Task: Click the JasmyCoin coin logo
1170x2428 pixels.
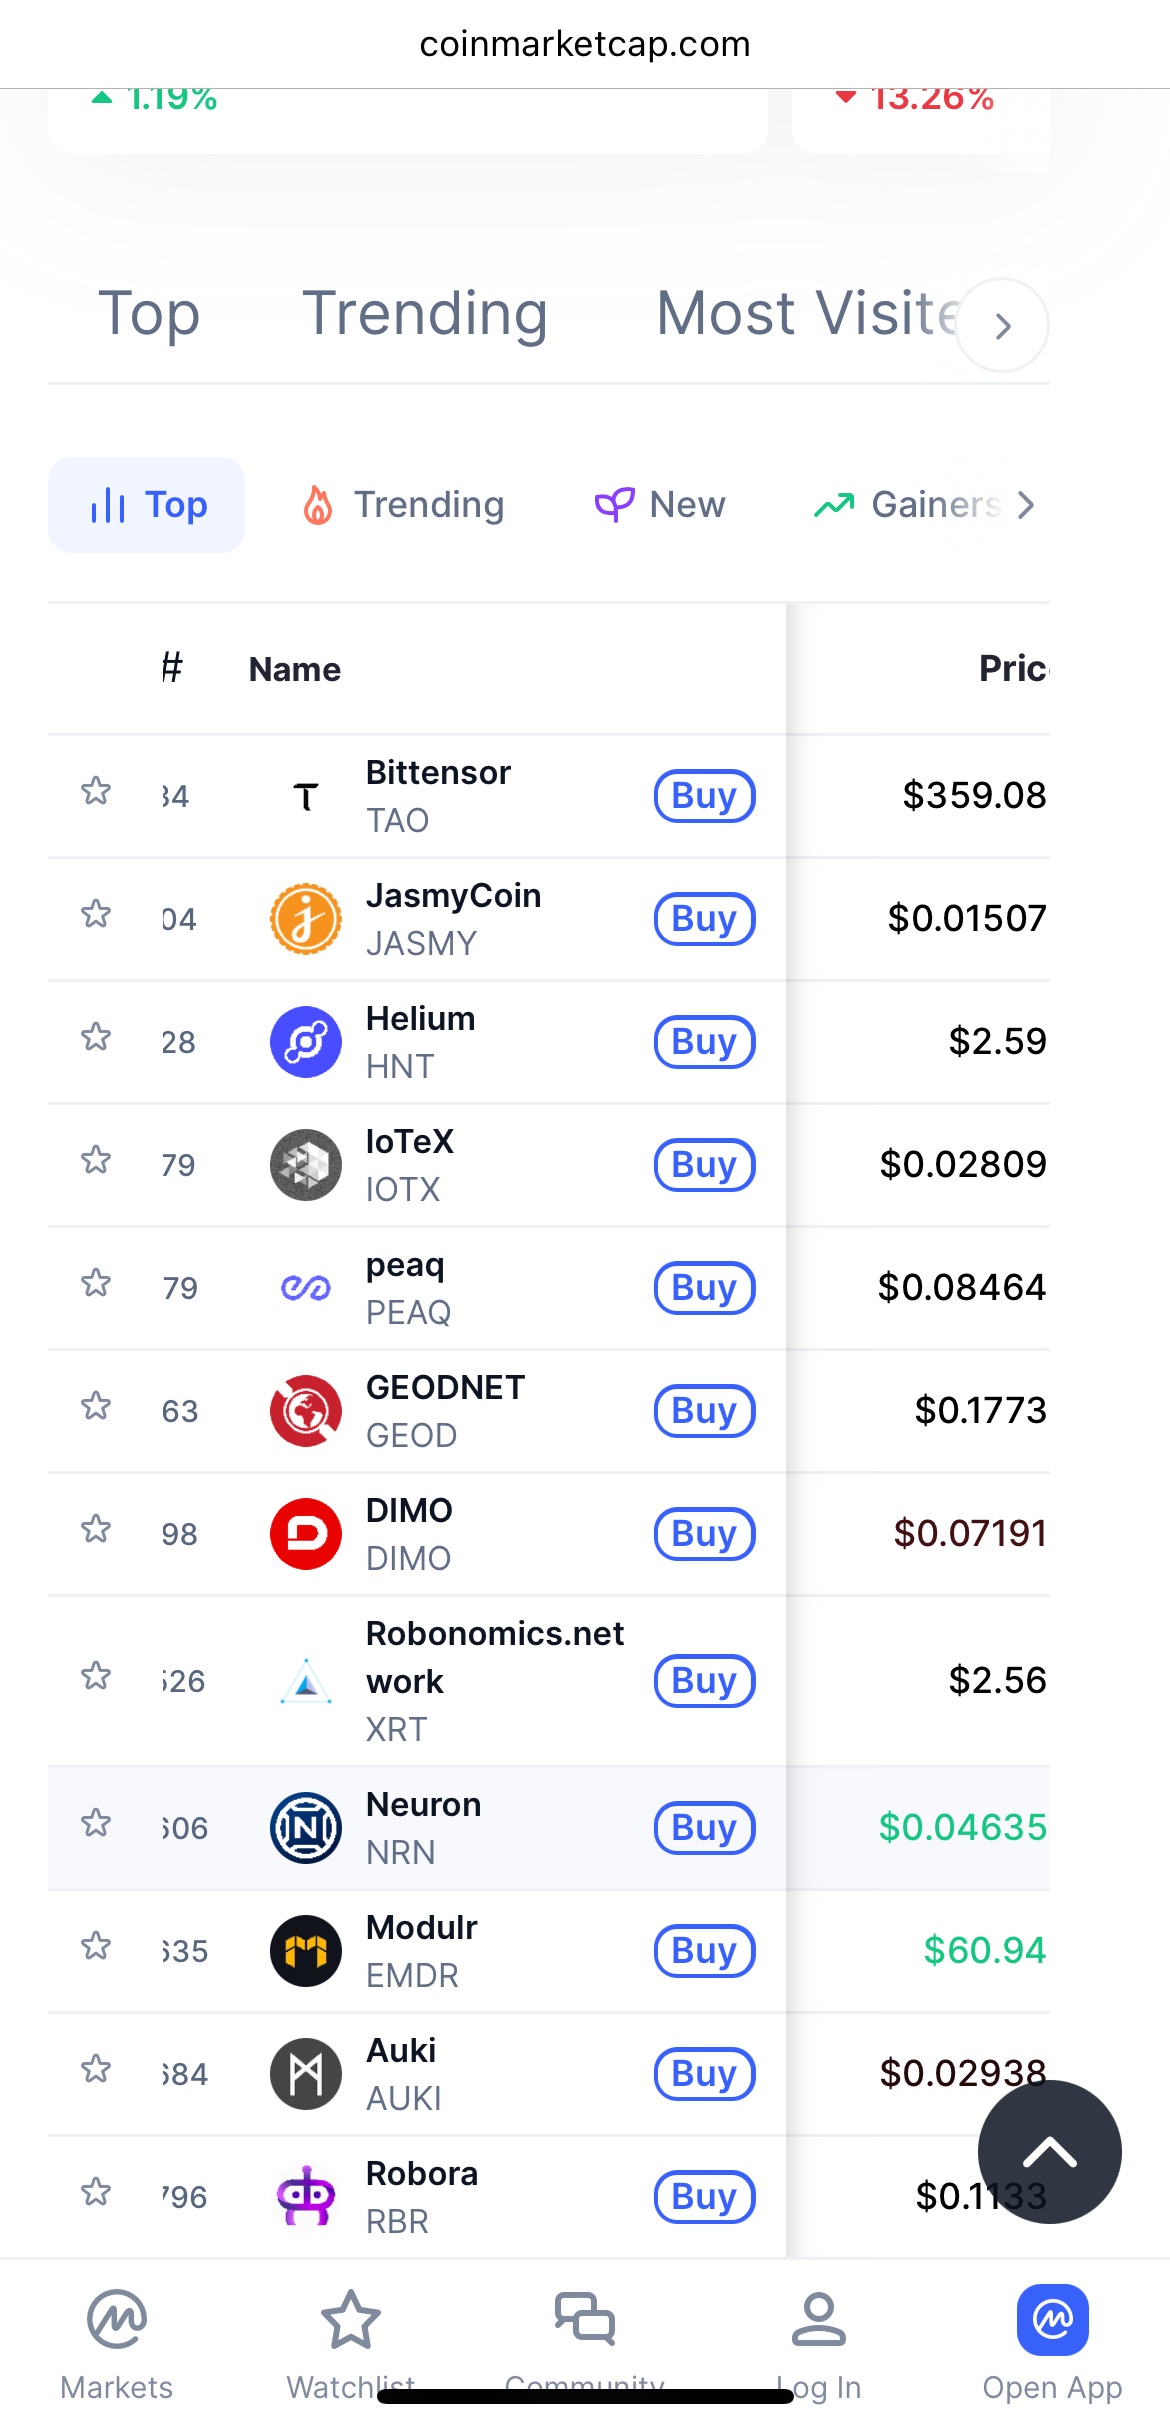Action: pos(306,918)
